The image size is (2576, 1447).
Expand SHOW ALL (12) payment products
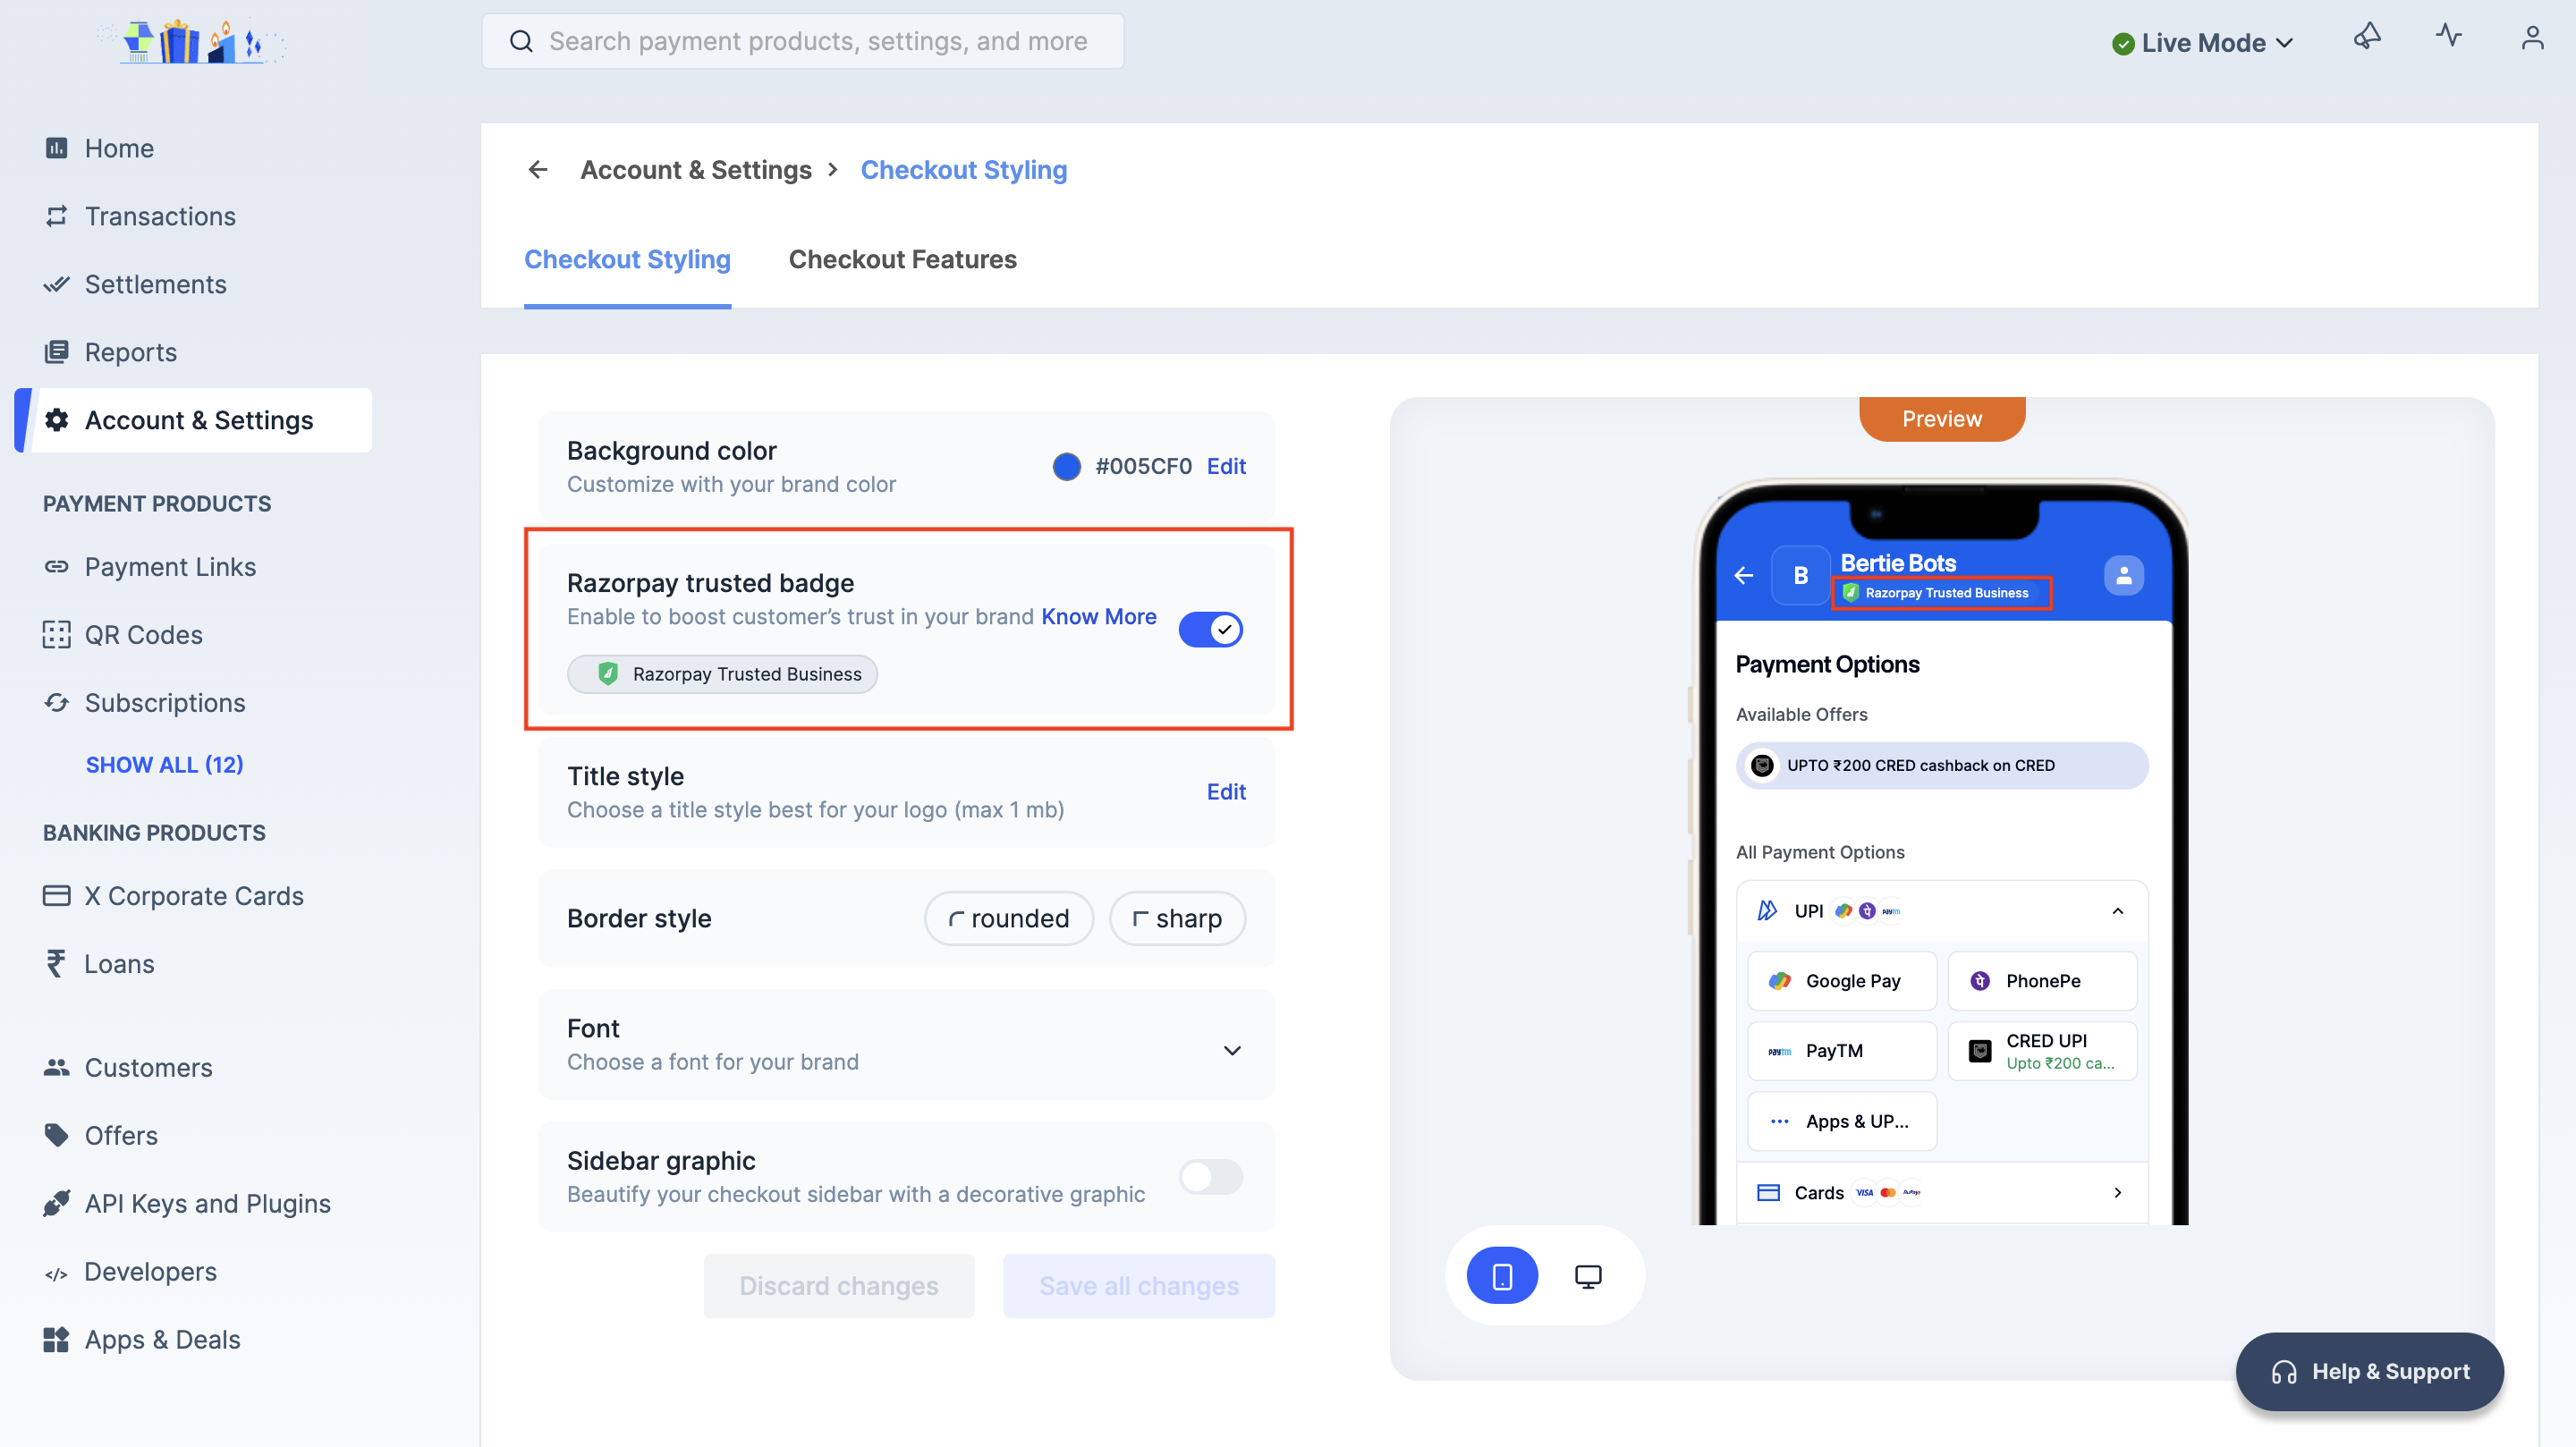[x=164, y=764]
